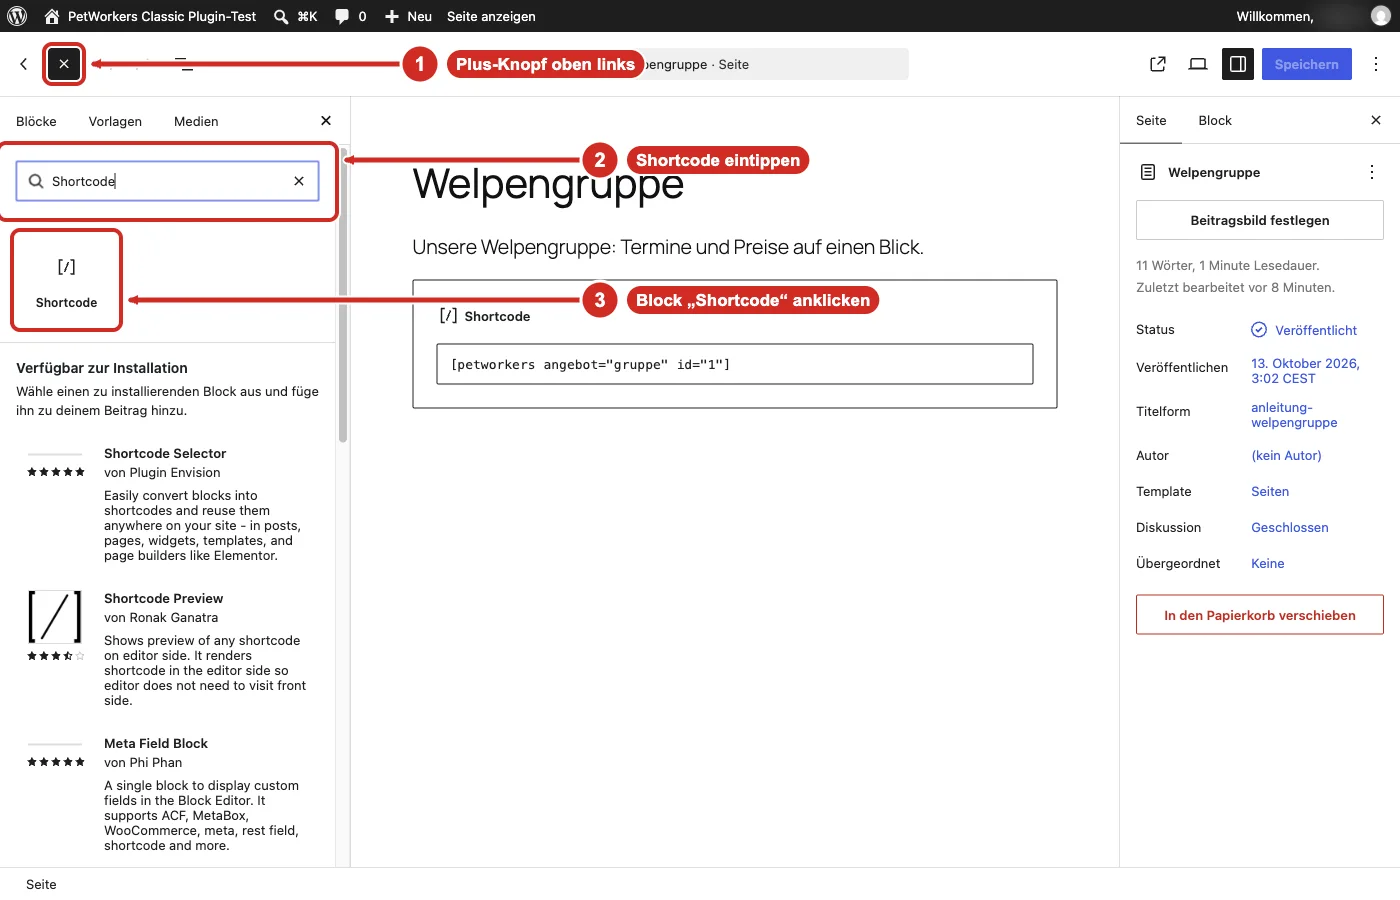Close the block inserter with X toggle
This screenshot has width=1400, height=900.
pos(64,64)
